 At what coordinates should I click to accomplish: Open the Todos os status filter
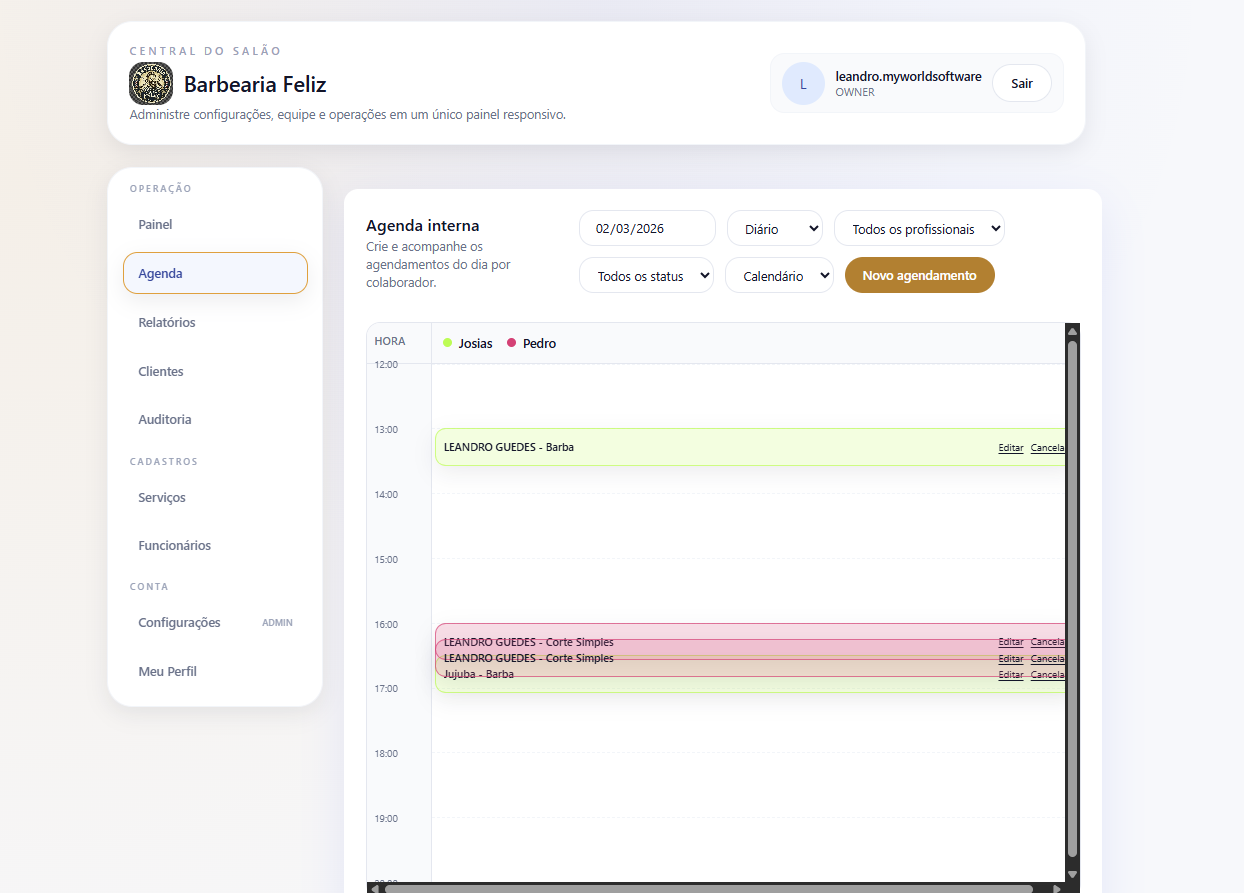click(646, 276)
